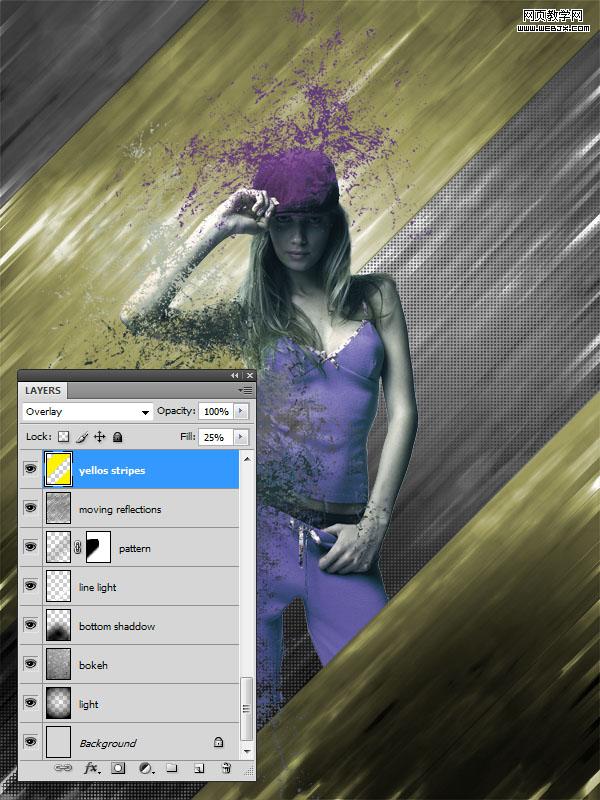Click the layers list scroll down arrow
Screen dimensions: 600x800
tap(247, 751)
